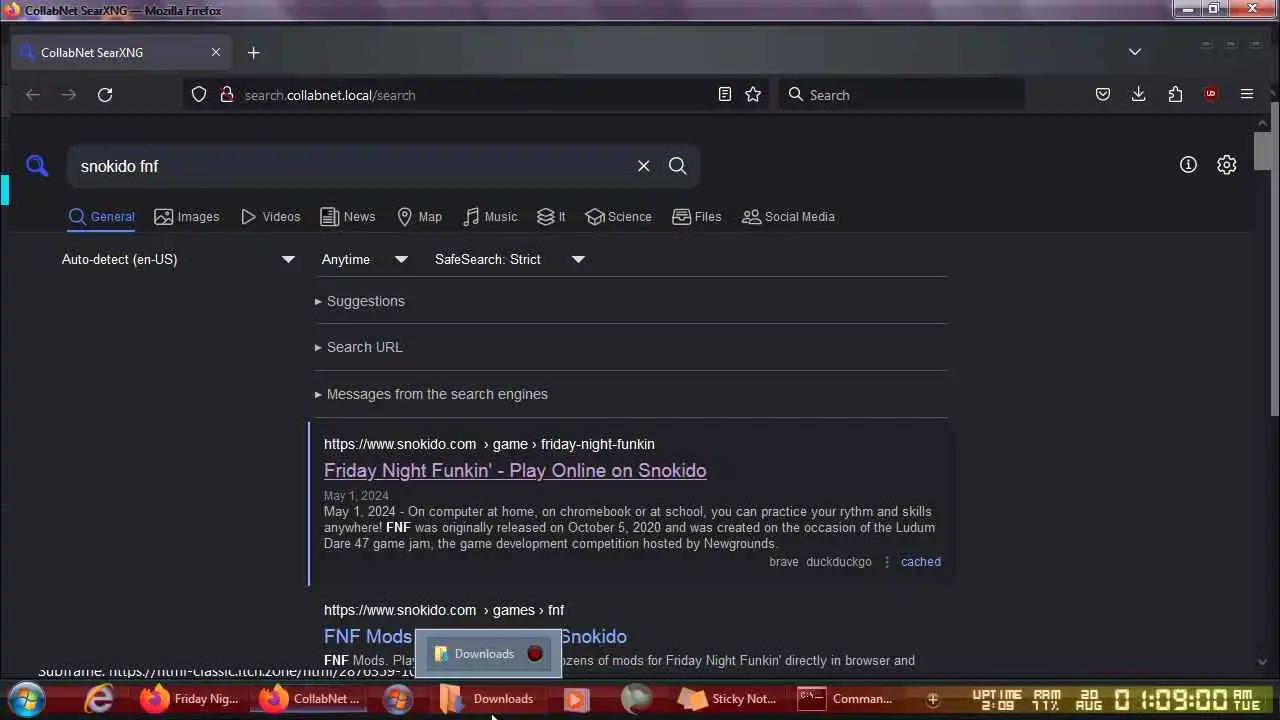Close the CollabNet SearXNG tab
1280x720 pixels.
216,53
